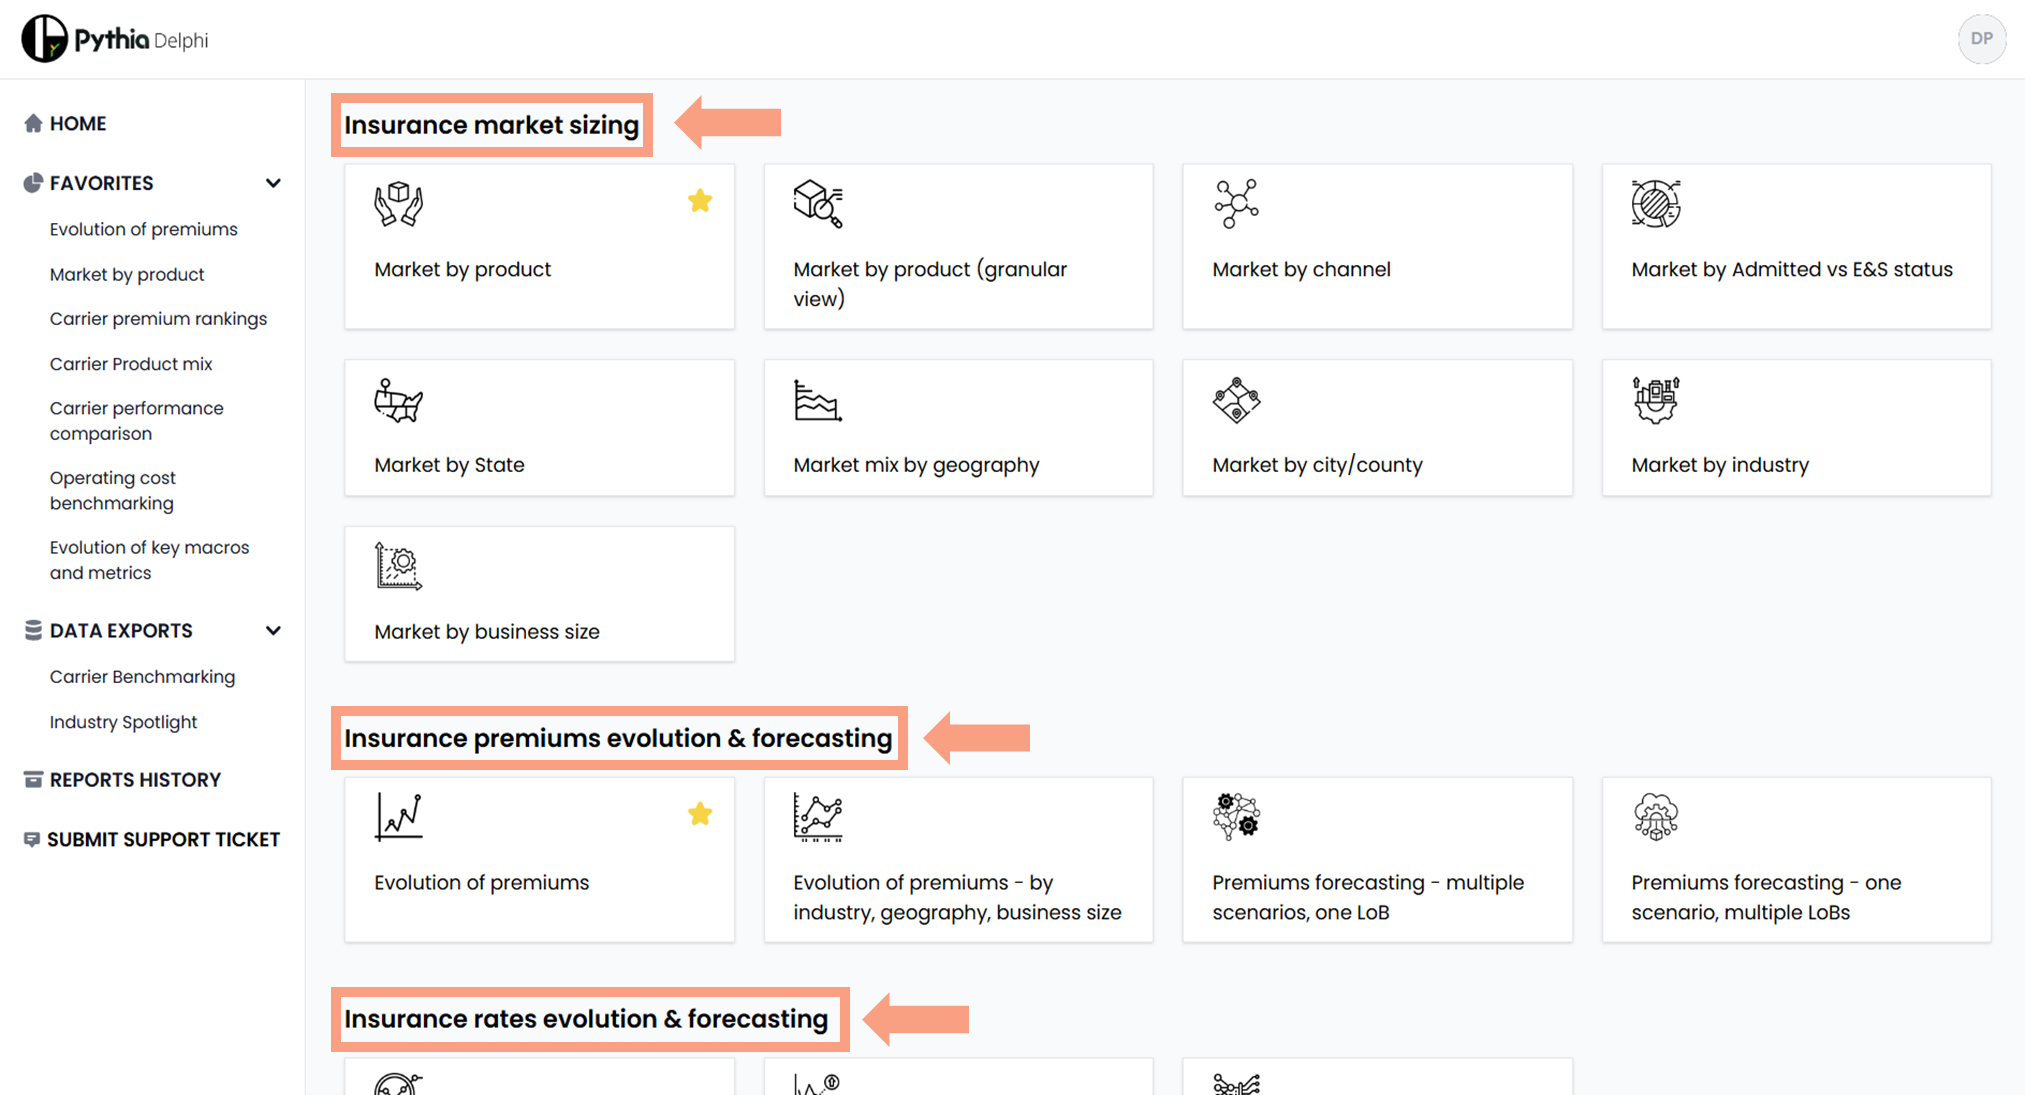Image resolution: width=2025 pixels, height=1095 pixels.
Task: Click the Admitted vs E&S globe icon
Action: coord(1656,204)
